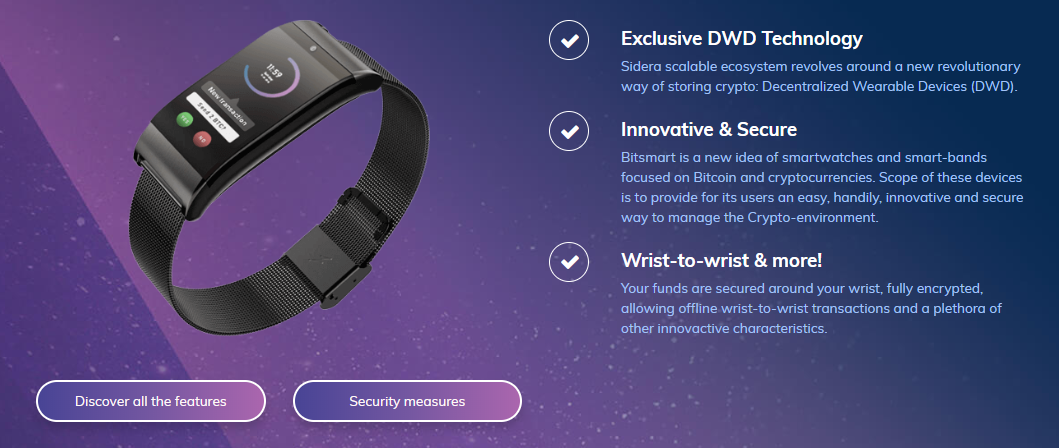Click the small sensor dot above watch display

pyautogui.click(x=312, y=47)
